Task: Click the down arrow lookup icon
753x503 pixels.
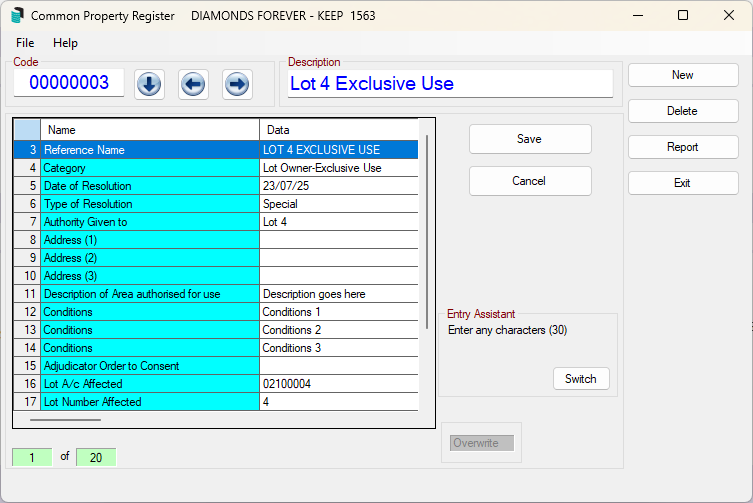Action: pyautogui.click(x=149, y=85)
